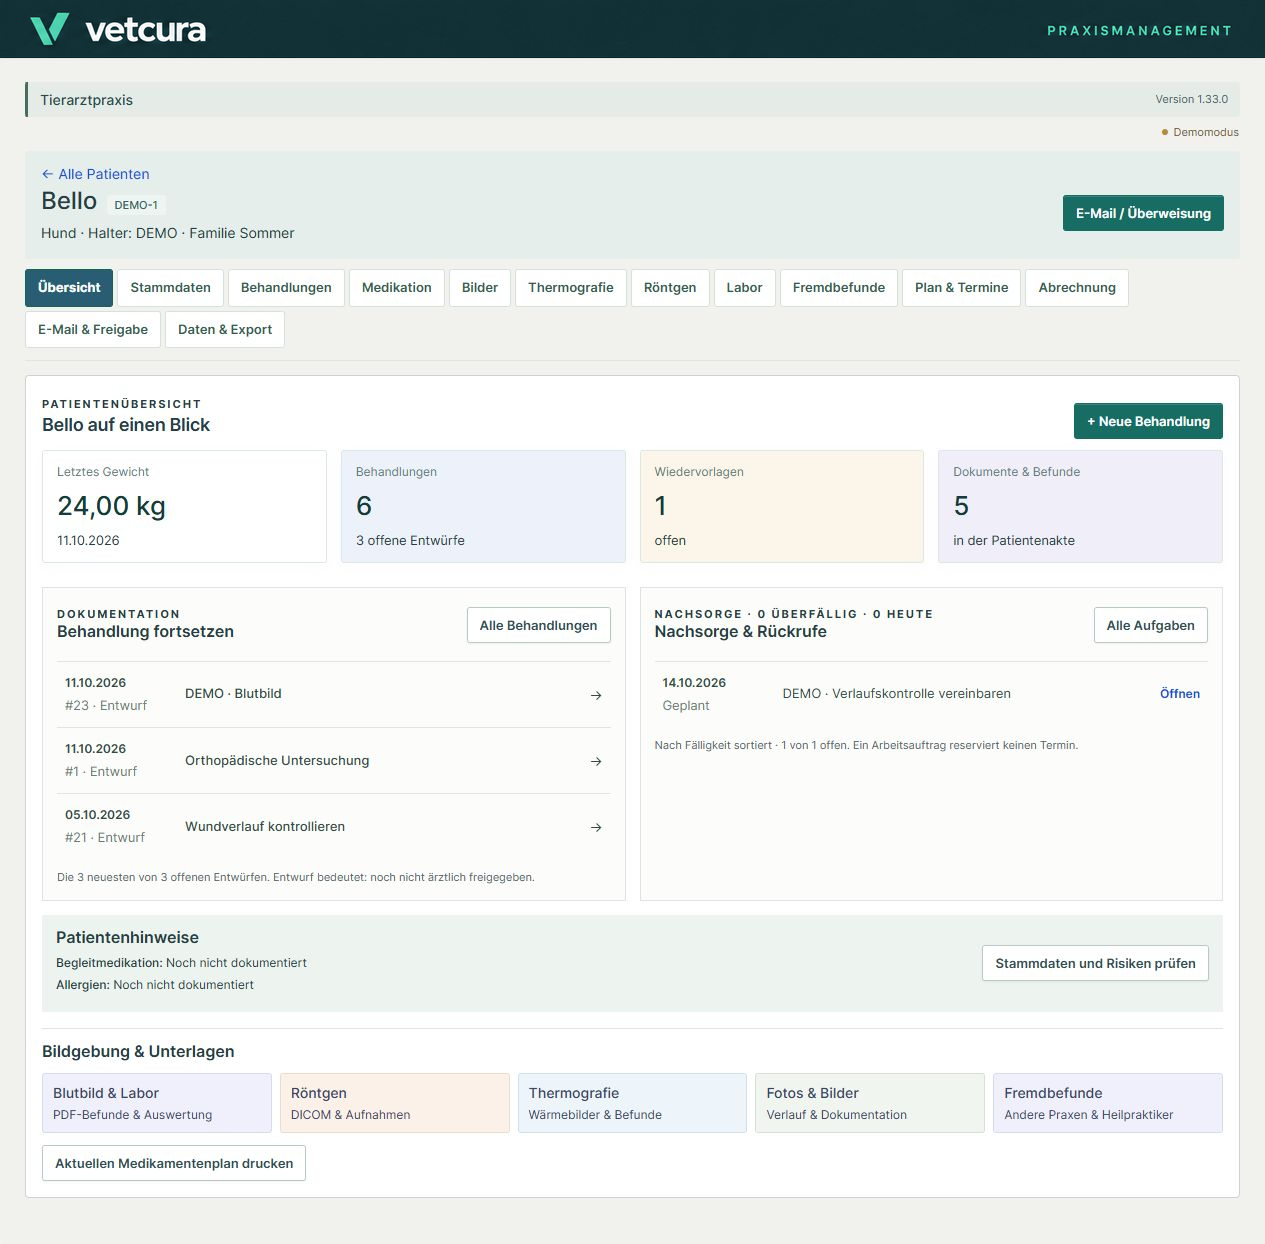Screen dimensions: 1265x1244
Task: Open the Medikation tab
Action: tap(397, 287)
